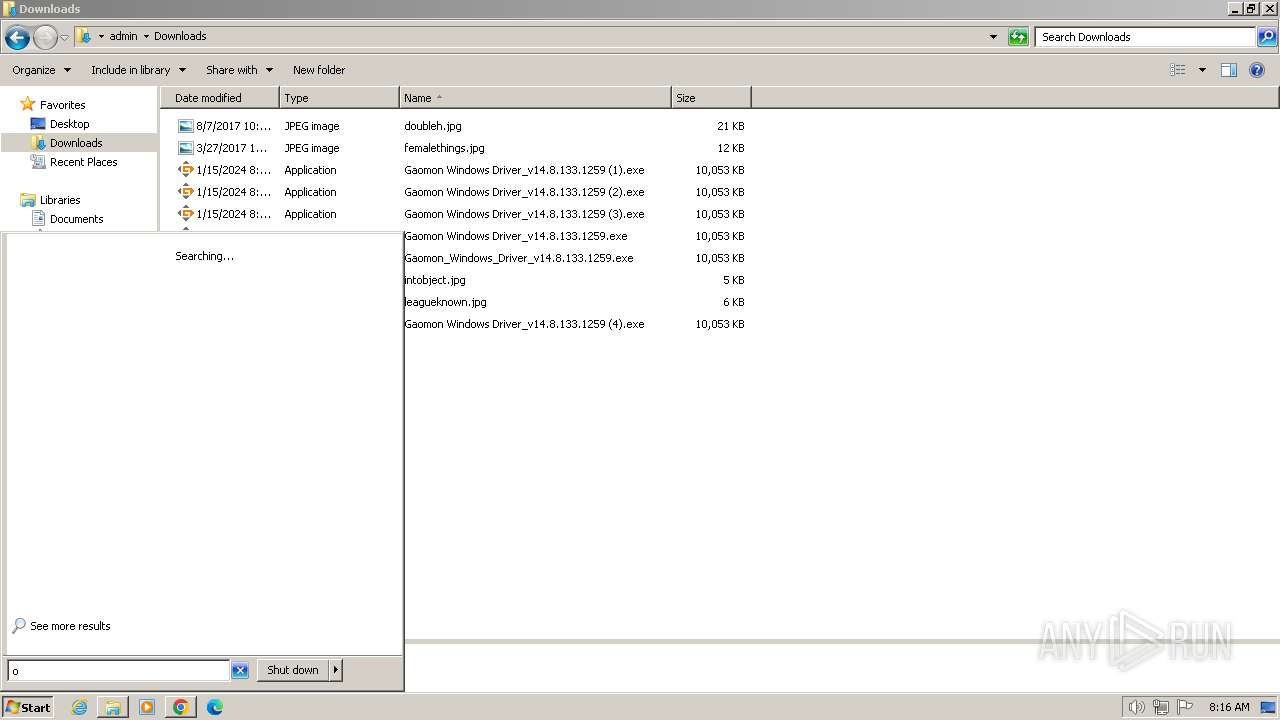Select the leagueknown.jpg file
Viewport: 1280px width, 720px height.
(x=445, y=302)
